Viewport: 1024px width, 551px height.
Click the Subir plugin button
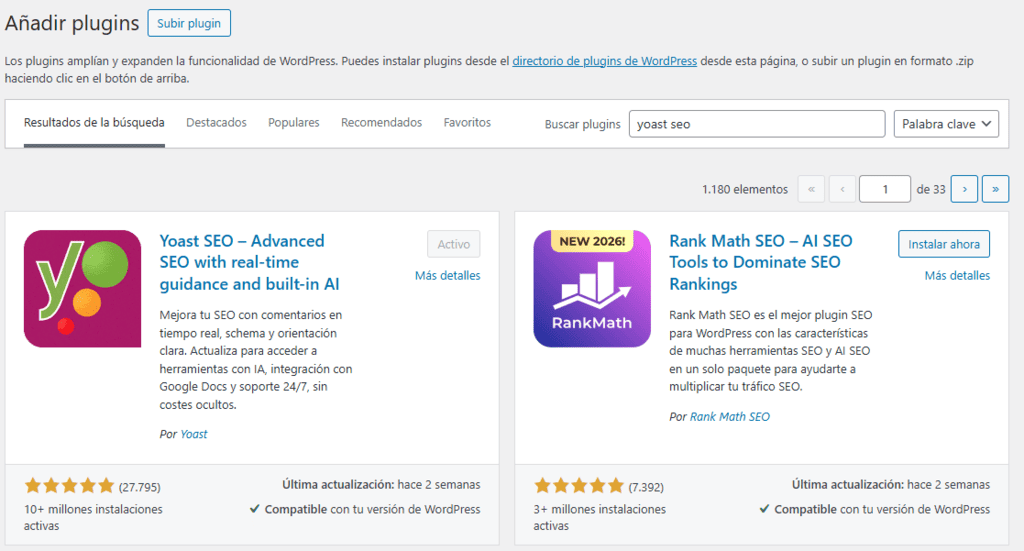tap(189, 24)
